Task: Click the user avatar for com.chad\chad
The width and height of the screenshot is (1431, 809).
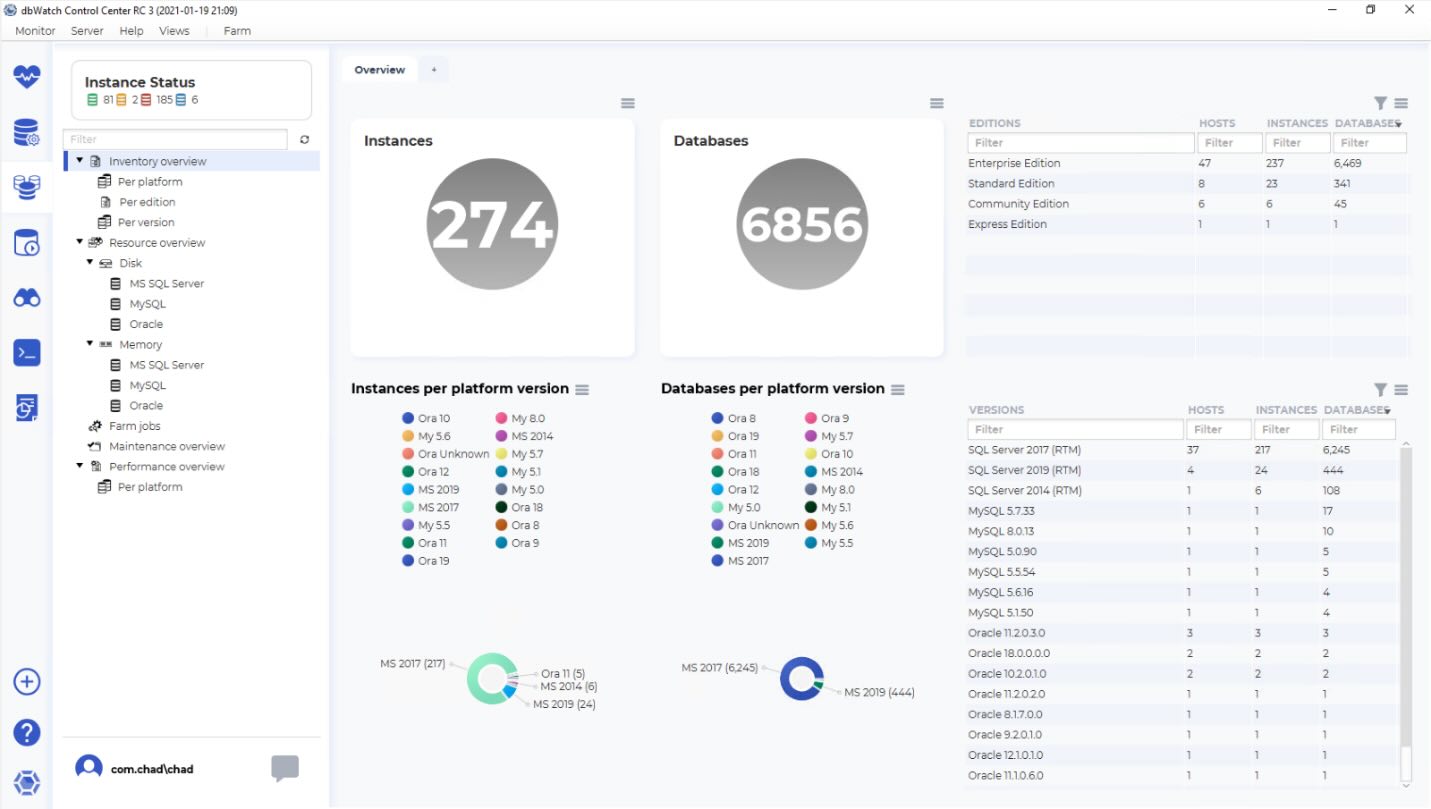Action: [89, 768]
